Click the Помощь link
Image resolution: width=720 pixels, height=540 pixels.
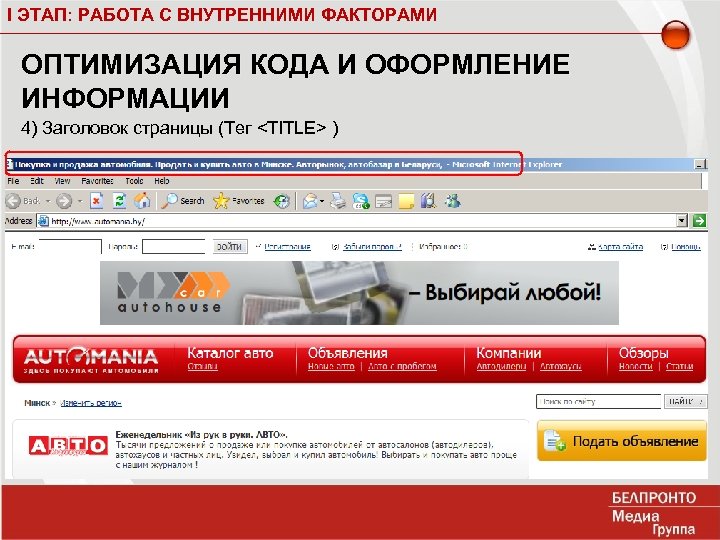click(x=686, y=247)
